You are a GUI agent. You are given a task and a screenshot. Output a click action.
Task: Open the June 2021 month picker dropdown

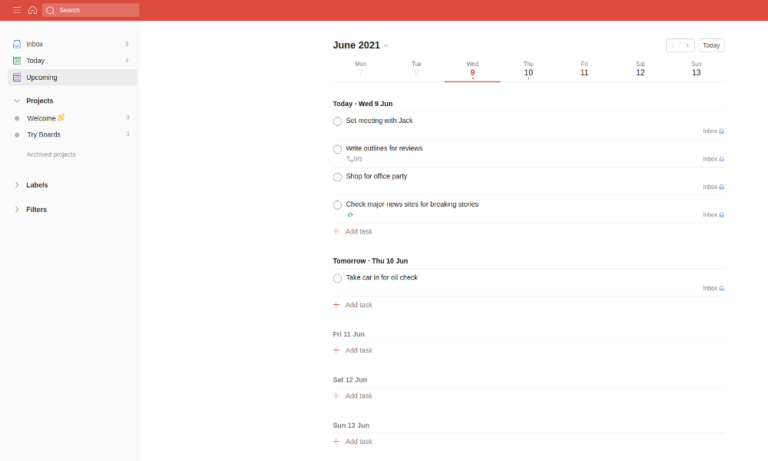(360, 45)
